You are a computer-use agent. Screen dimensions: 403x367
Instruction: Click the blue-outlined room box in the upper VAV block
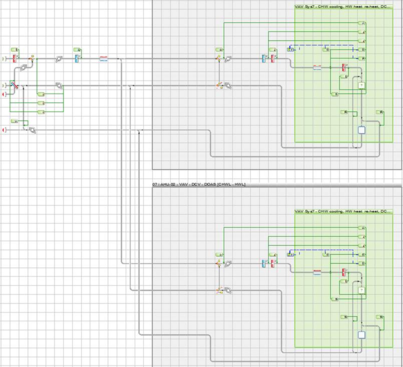[362, 130]
